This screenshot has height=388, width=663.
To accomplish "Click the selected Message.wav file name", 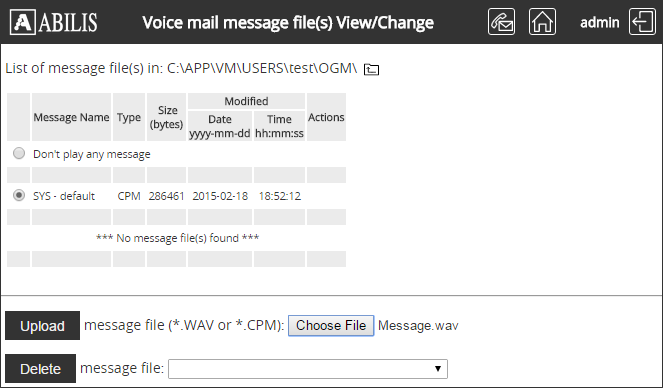I will coord(418,325).
